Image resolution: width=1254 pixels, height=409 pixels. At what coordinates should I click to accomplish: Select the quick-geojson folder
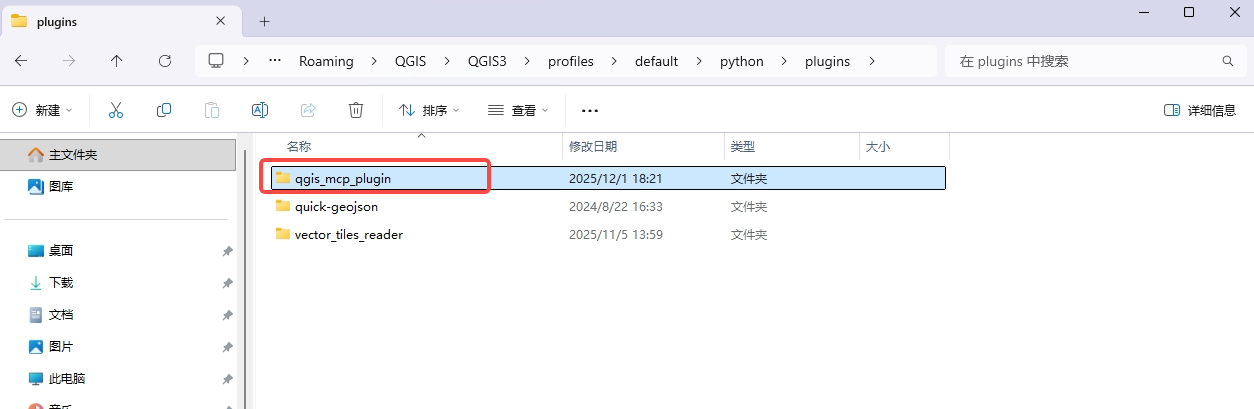coord(608,206)
